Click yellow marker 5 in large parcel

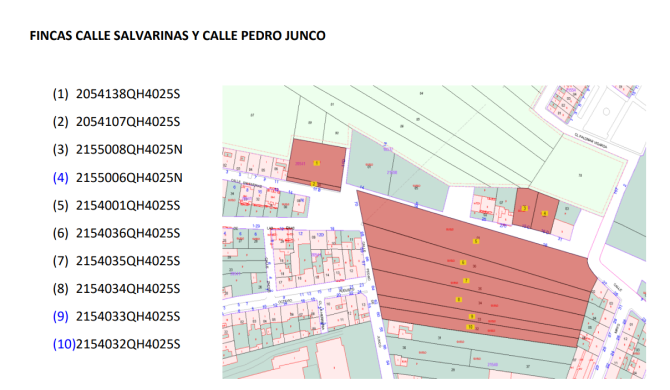pyautogui.click(x=476, y=241)
